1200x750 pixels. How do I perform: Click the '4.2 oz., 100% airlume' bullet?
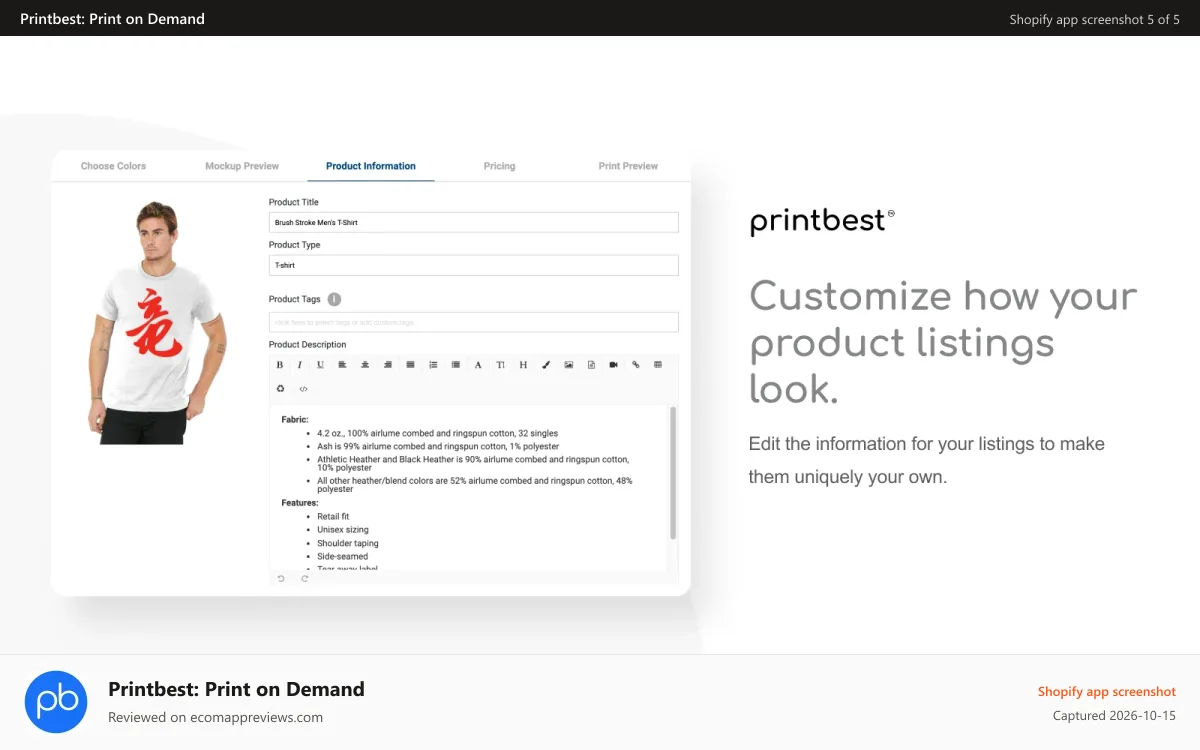tap(437, 433)
